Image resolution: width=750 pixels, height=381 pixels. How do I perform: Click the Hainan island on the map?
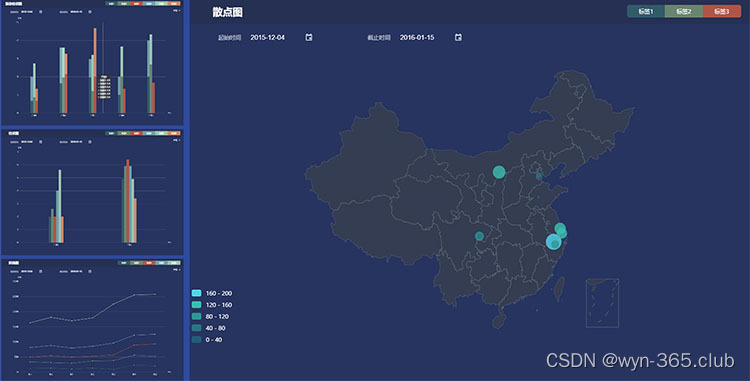click(499, 321)
